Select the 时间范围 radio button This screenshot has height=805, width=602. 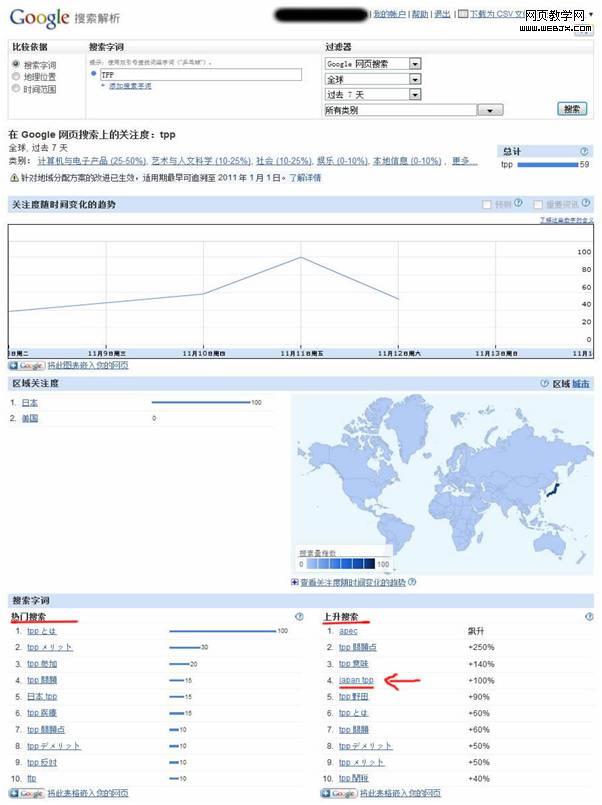[x=15, y=88]
